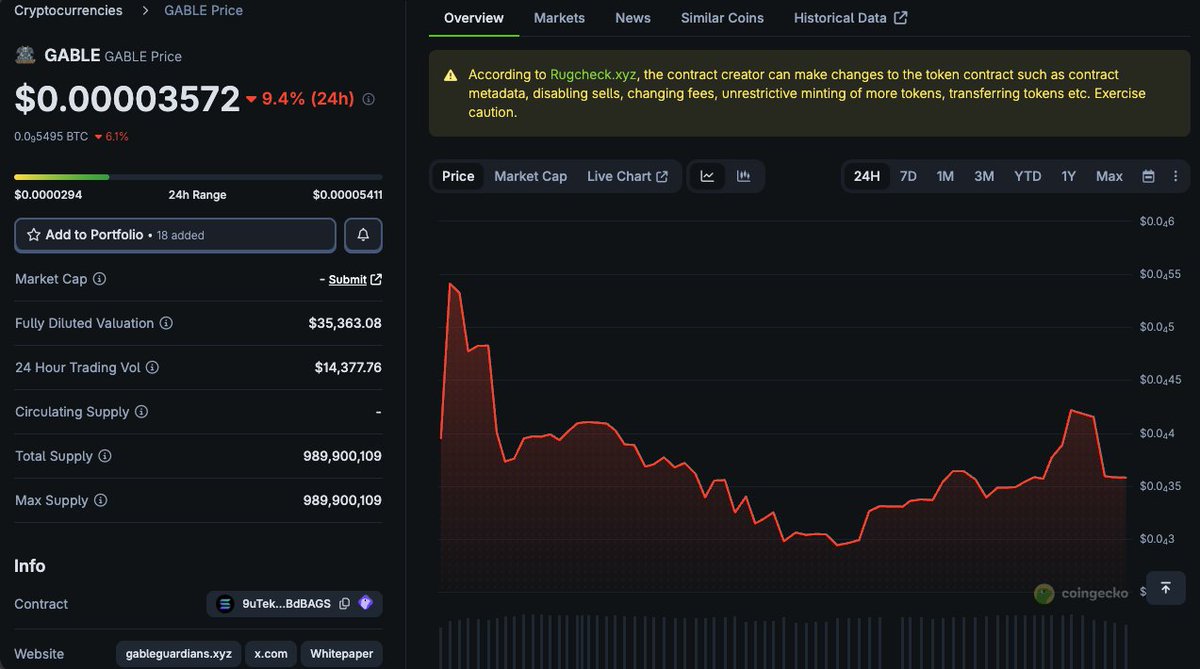This screenshot has width=1200, height=669.
Task: Click the price alert bell icon
Action: click(x=363, y=235)
